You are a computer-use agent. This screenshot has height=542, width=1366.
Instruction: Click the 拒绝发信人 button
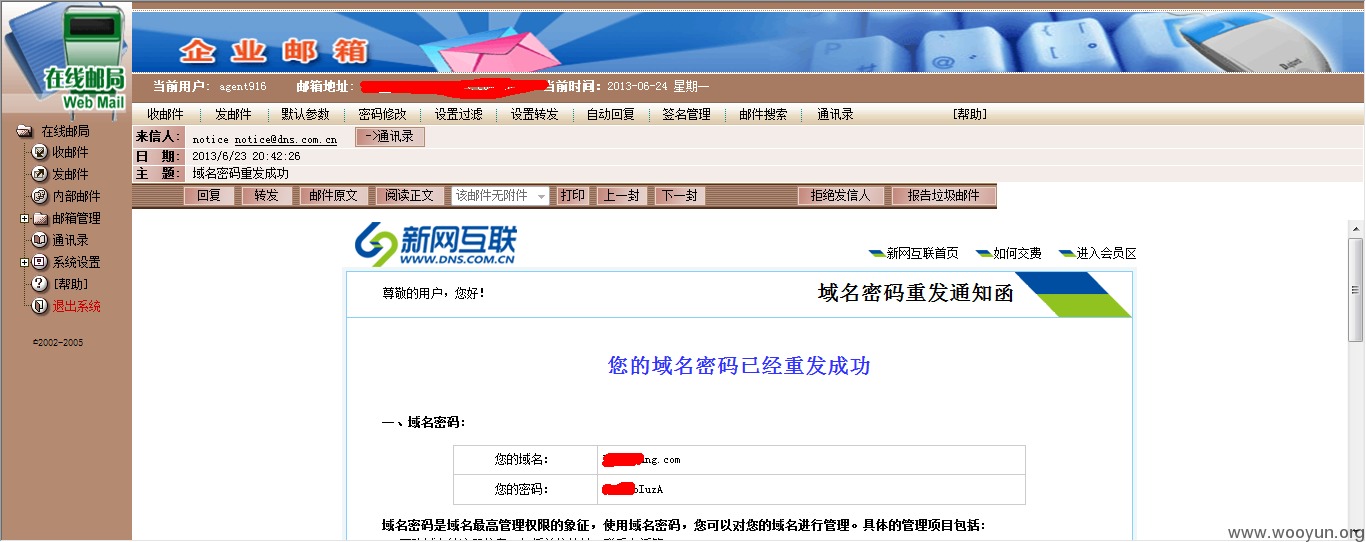tap(841, 196)
